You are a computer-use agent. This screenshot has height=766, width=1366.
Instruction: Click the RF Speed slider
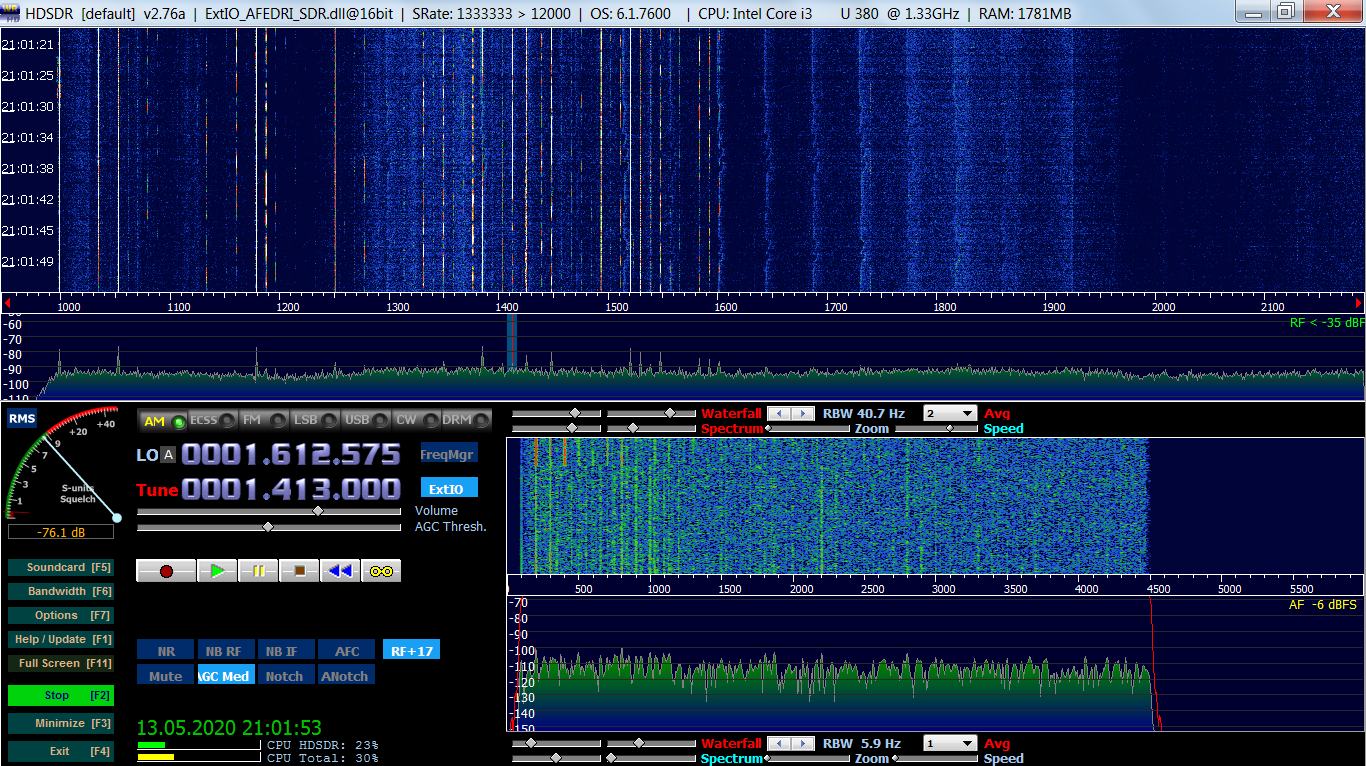pyautogui.click(x=938, y=428)
